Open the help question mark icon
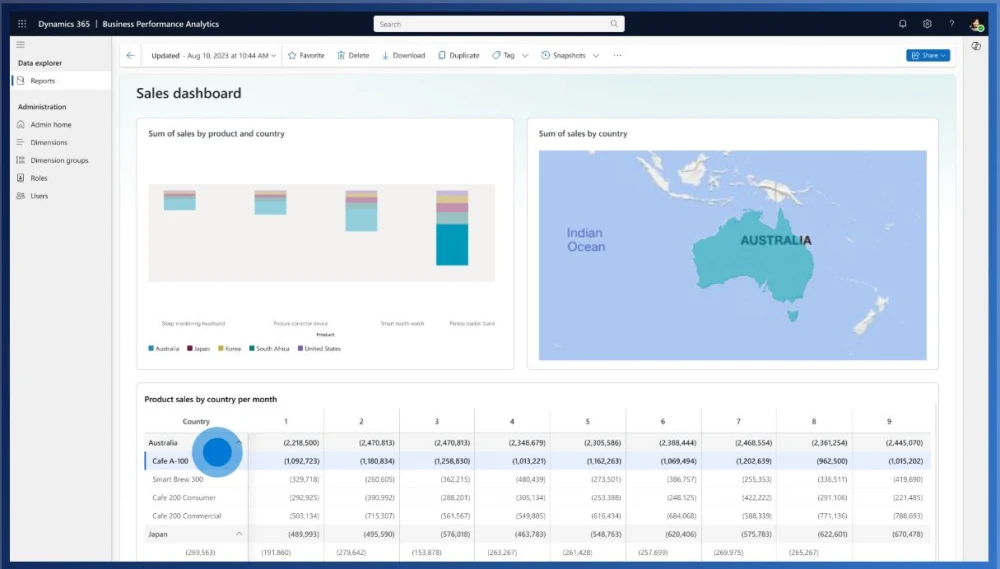 pos(952,24)
